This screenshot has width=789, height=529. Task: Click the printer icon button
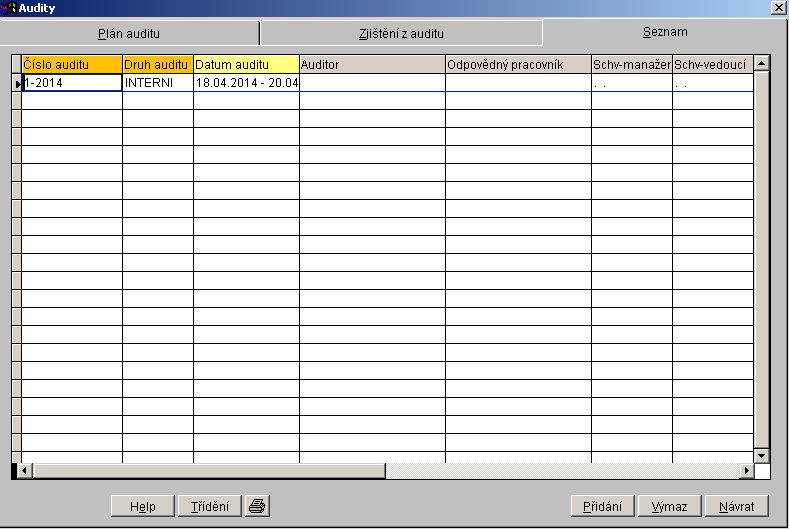coord(257,506)
